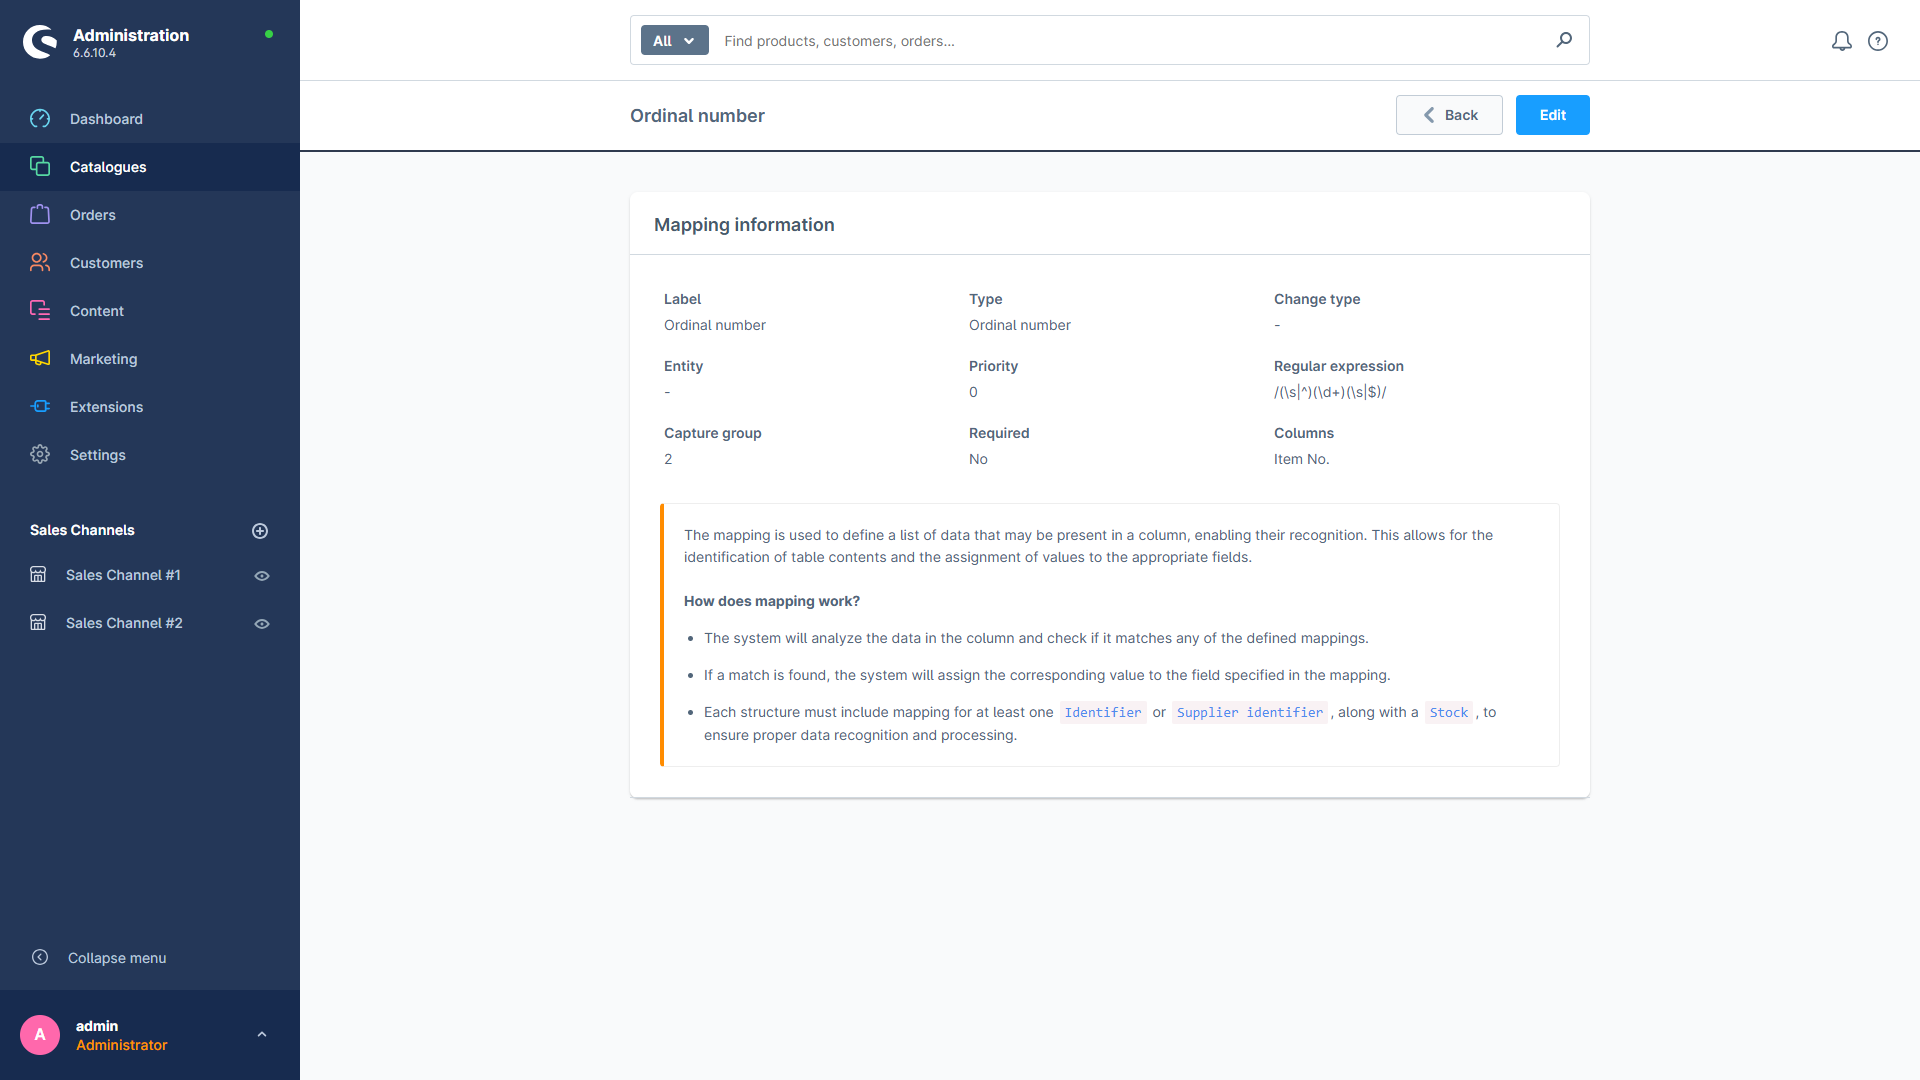Click the Extensions plug icon
This screenshot has height=1080, width=1920.
[x=40, y=407]
